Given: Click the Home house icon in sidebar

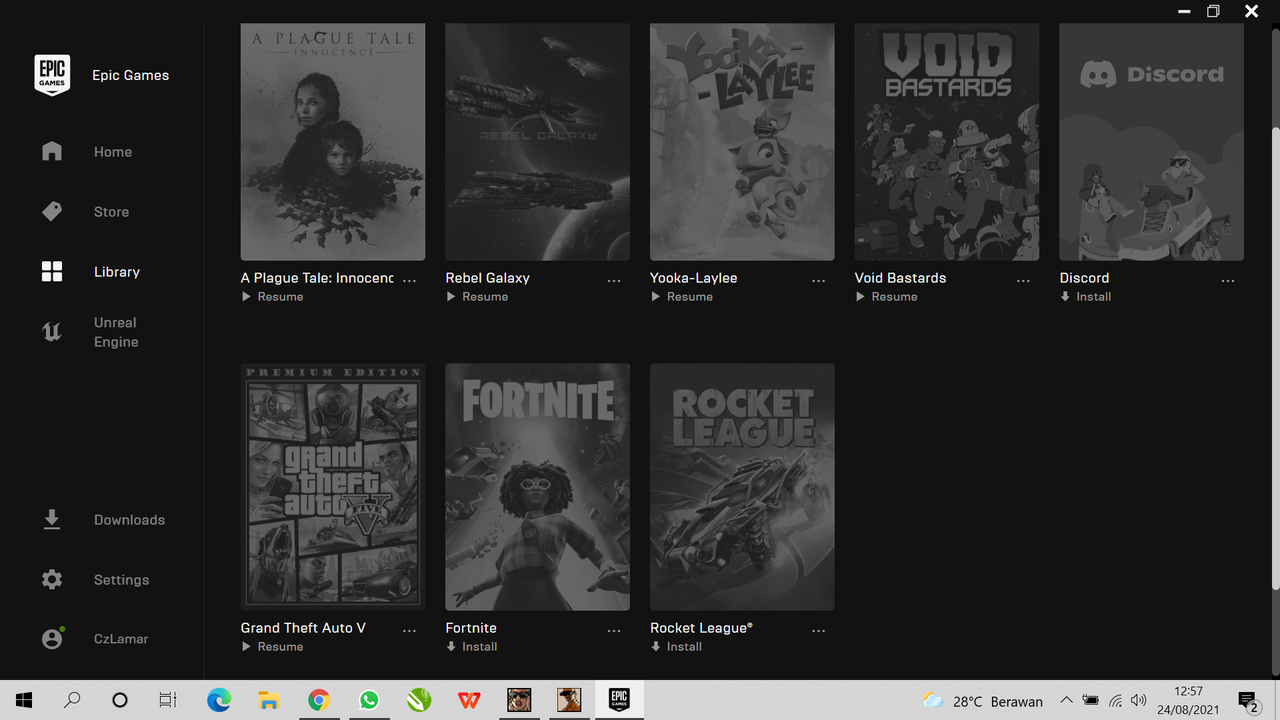Looking at the screenshot, I should (x=52, y=151).
